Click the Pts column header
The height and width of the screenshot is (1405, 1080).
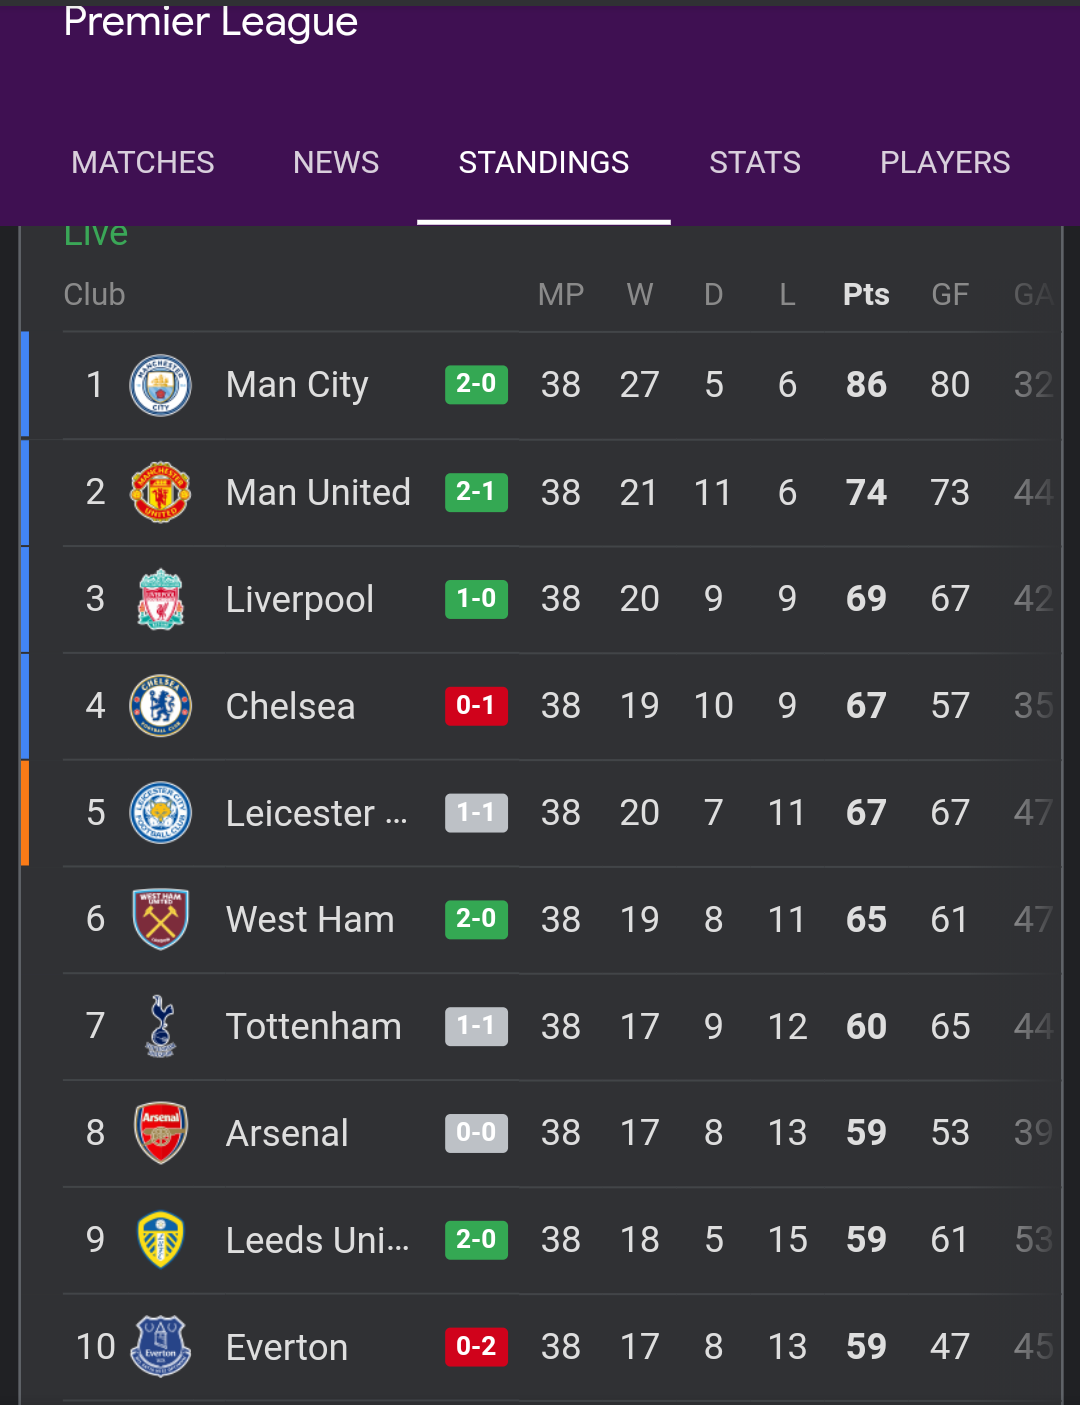(866, 294)
